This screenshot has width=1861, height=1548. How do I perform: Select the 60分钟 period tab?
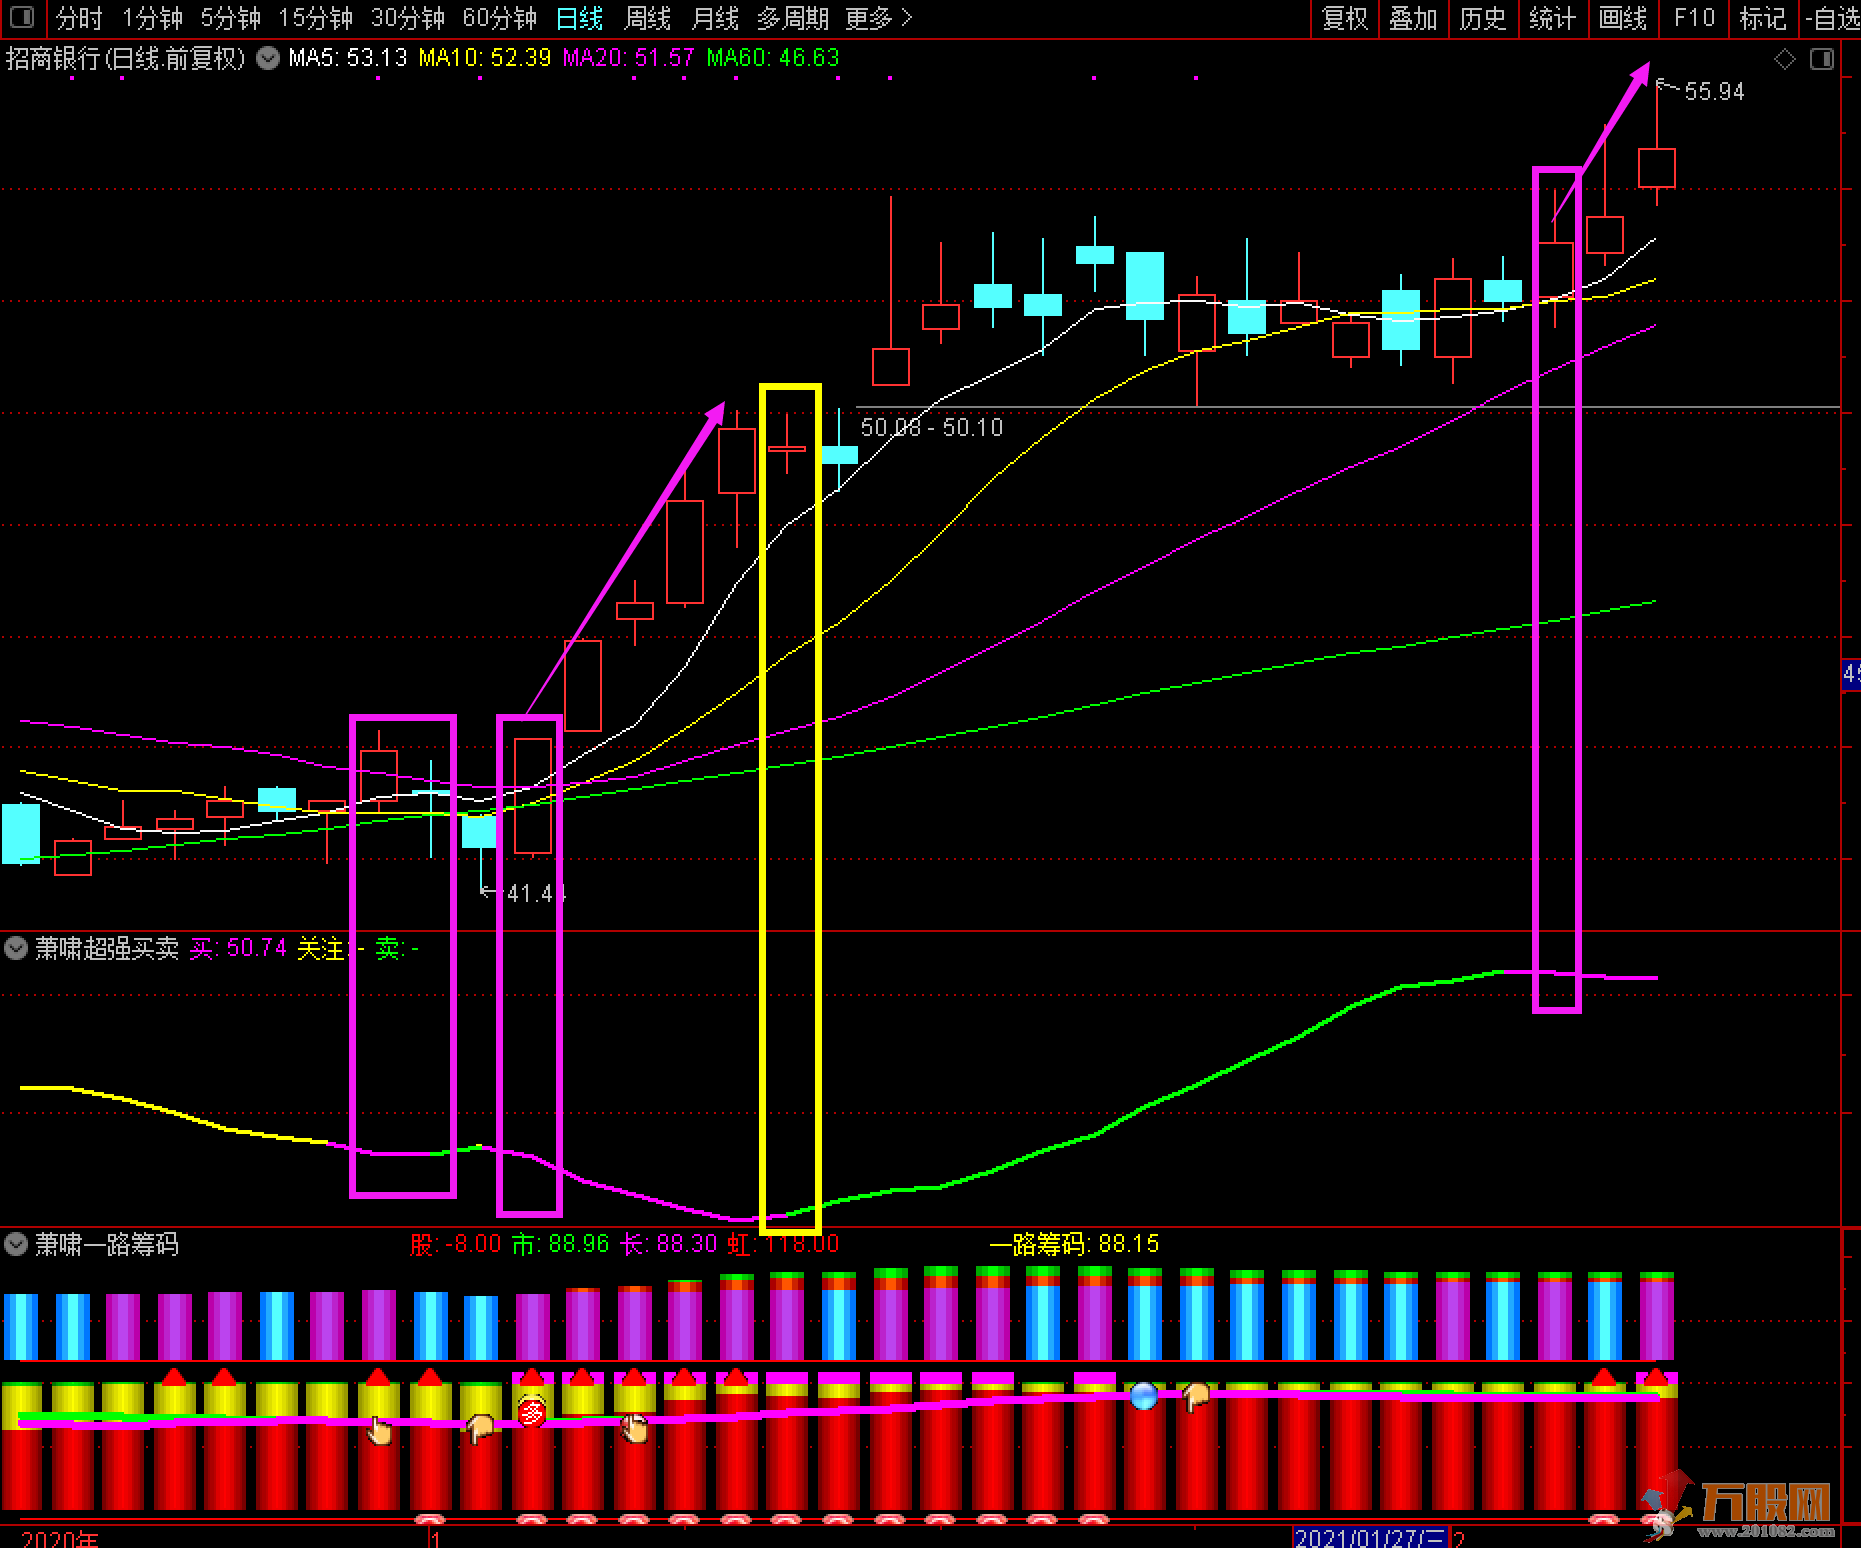(x=499, y=18)
